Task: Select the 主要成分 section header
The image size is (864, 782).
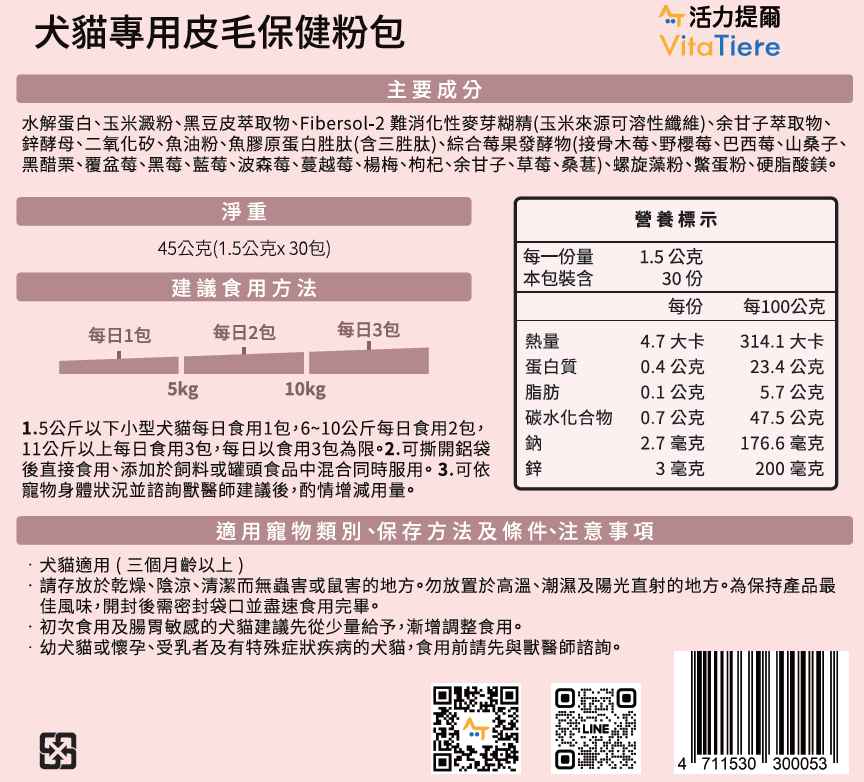Action: (434, 89)
